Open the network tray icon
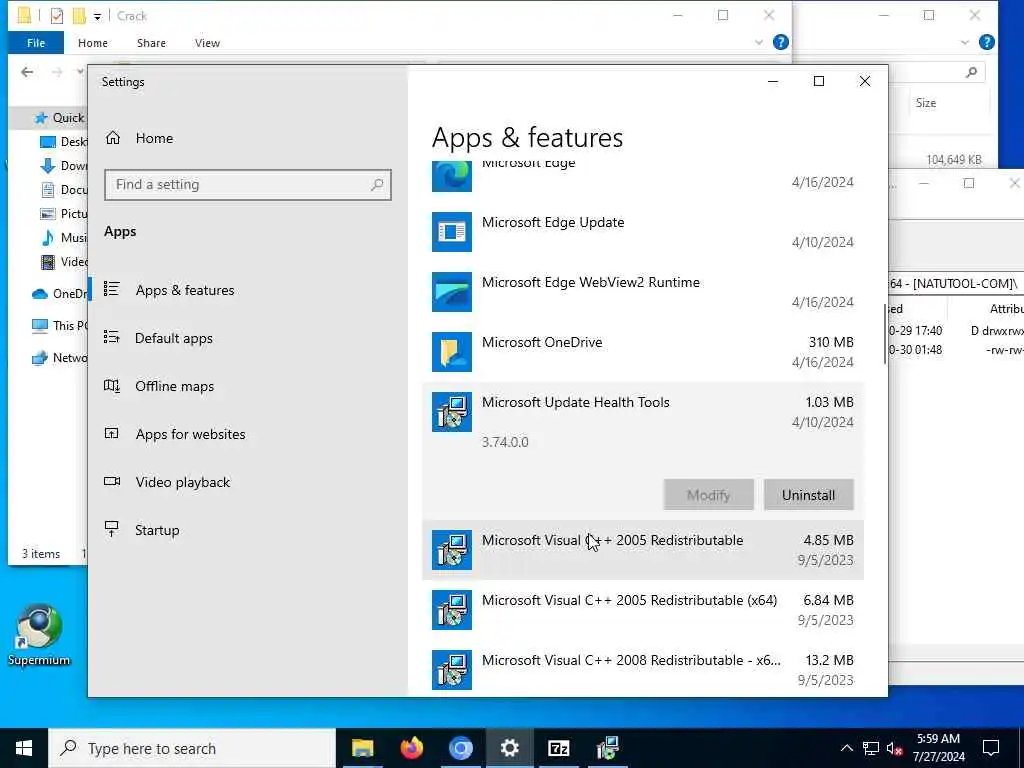The image size is (1024, 768). pyautogui.click(x=871, y=748)
